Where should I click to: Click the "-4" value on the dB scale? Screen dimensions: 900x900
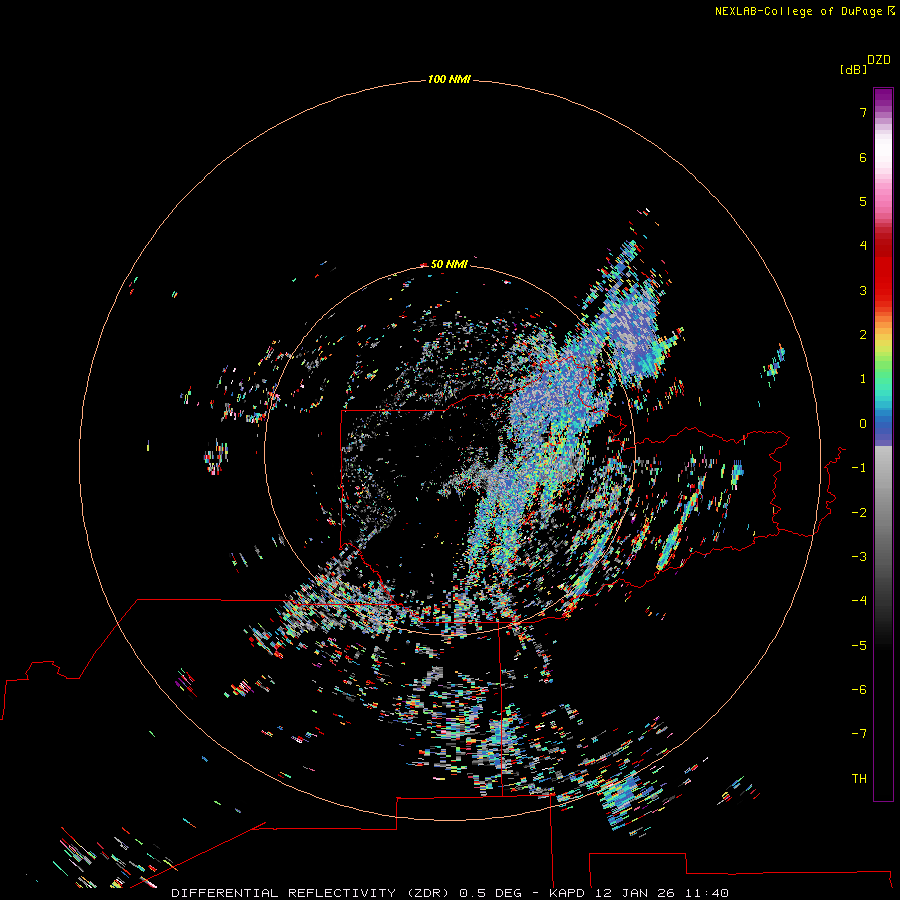click(859, 601)
